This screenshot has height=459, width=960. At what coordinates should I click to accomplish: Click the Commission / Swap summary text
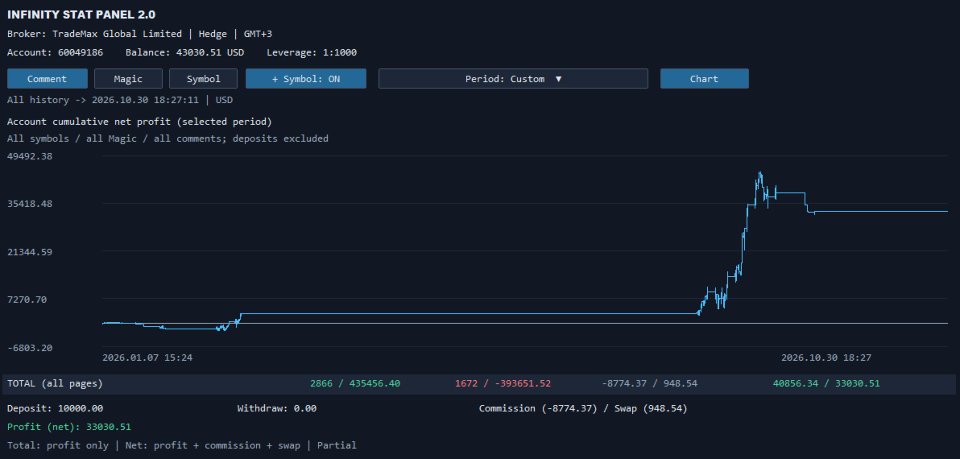(583, 408)
